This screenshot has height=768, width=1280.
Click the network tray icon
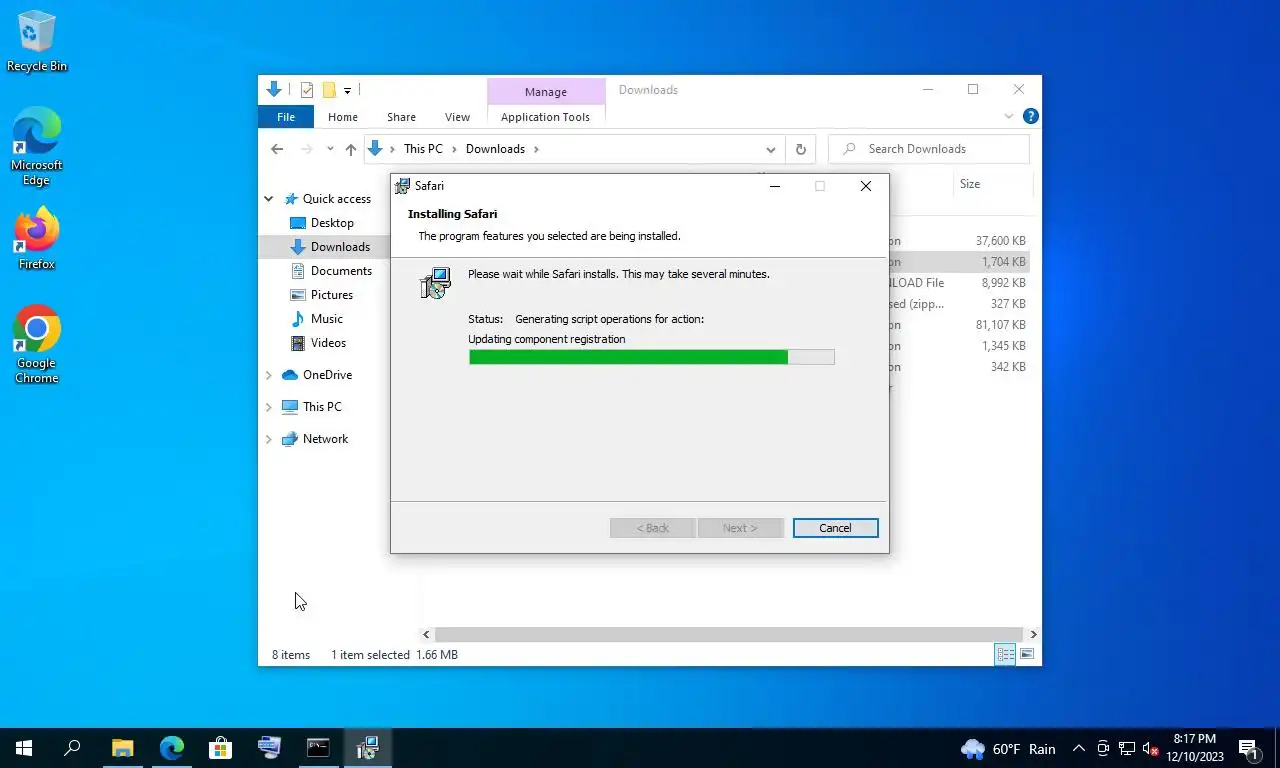pyautogui.click(x=1126, y=748)
